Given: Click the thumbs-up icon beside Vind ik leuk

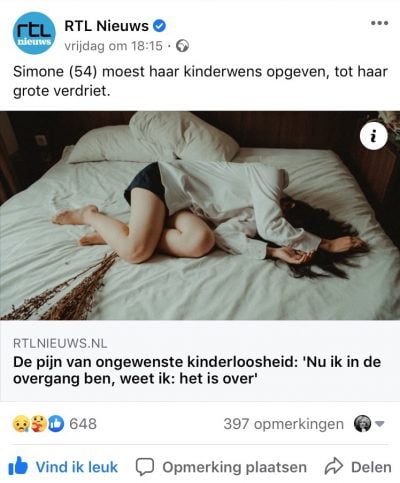Looking at the screenshot, I should point(18,466).
